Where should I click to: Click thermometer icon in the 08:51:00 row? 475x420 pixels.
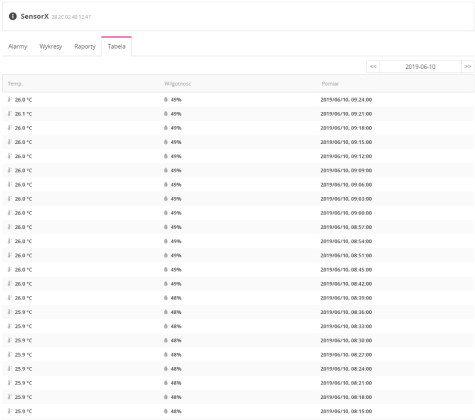tap(10, 255)
